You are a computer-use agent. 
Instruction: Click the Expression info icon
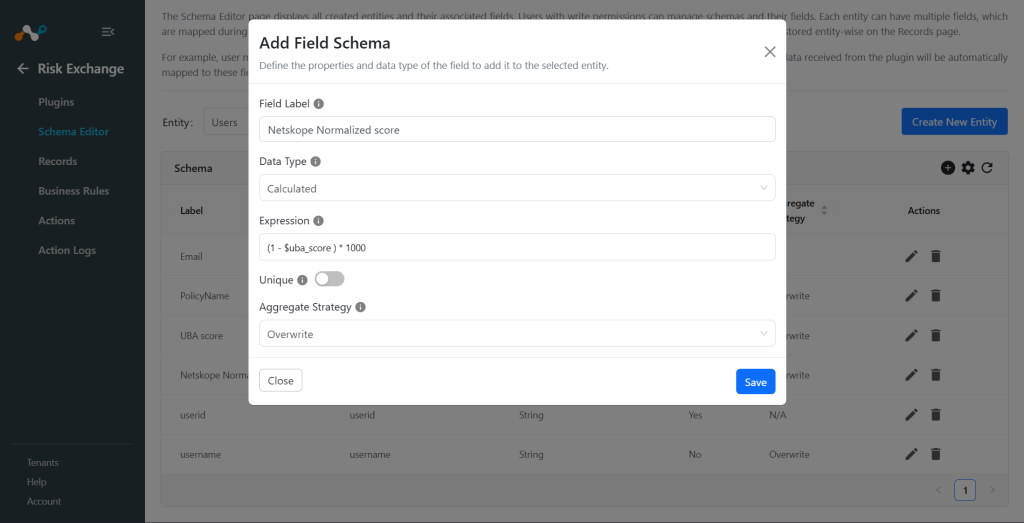(x=318, y=221)
